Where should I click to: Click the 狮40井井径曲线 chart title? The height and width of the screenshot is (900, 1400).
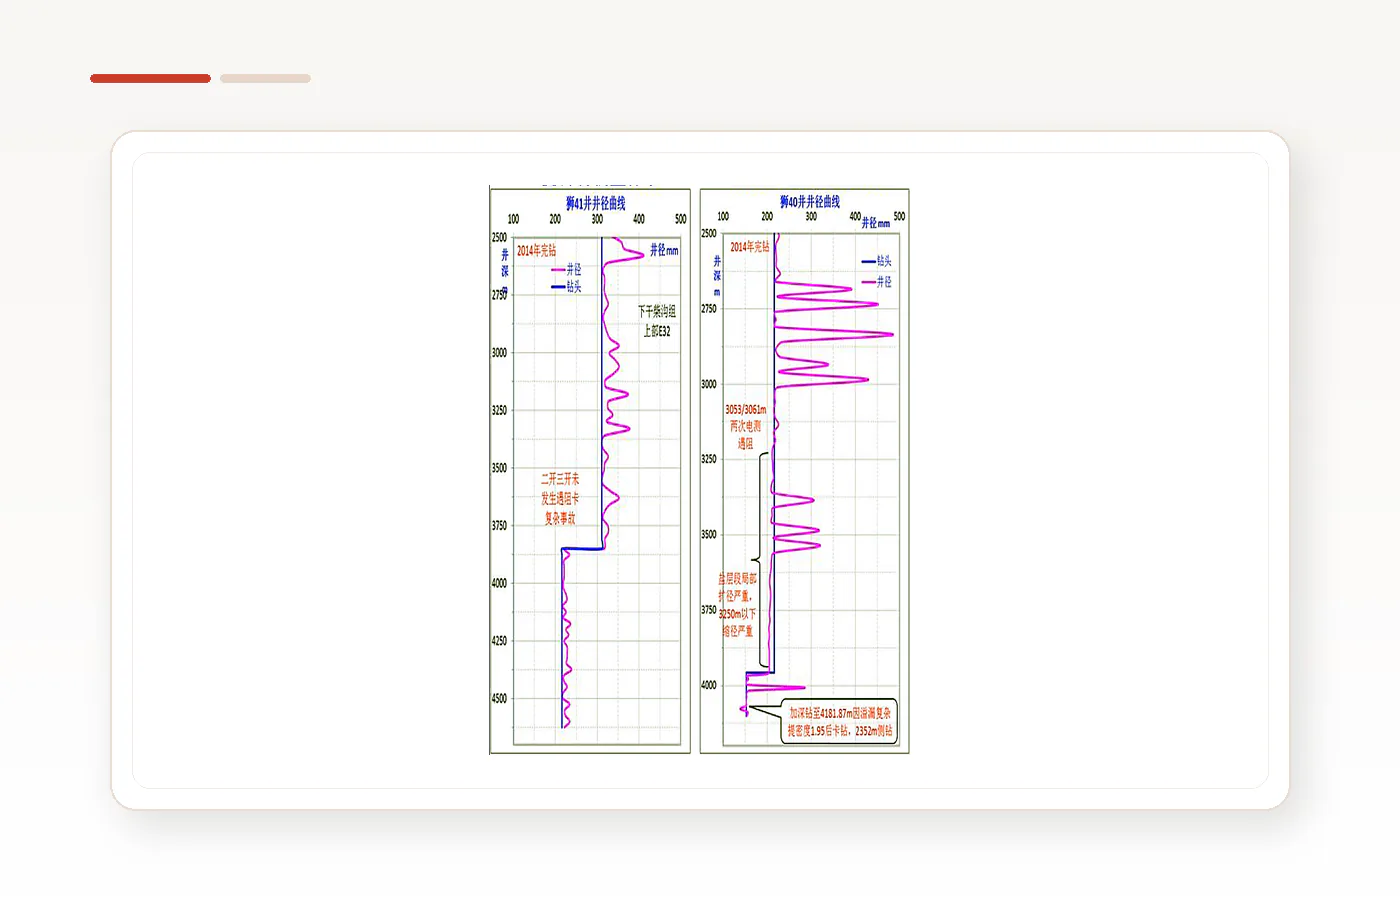(x=810, y=202)
